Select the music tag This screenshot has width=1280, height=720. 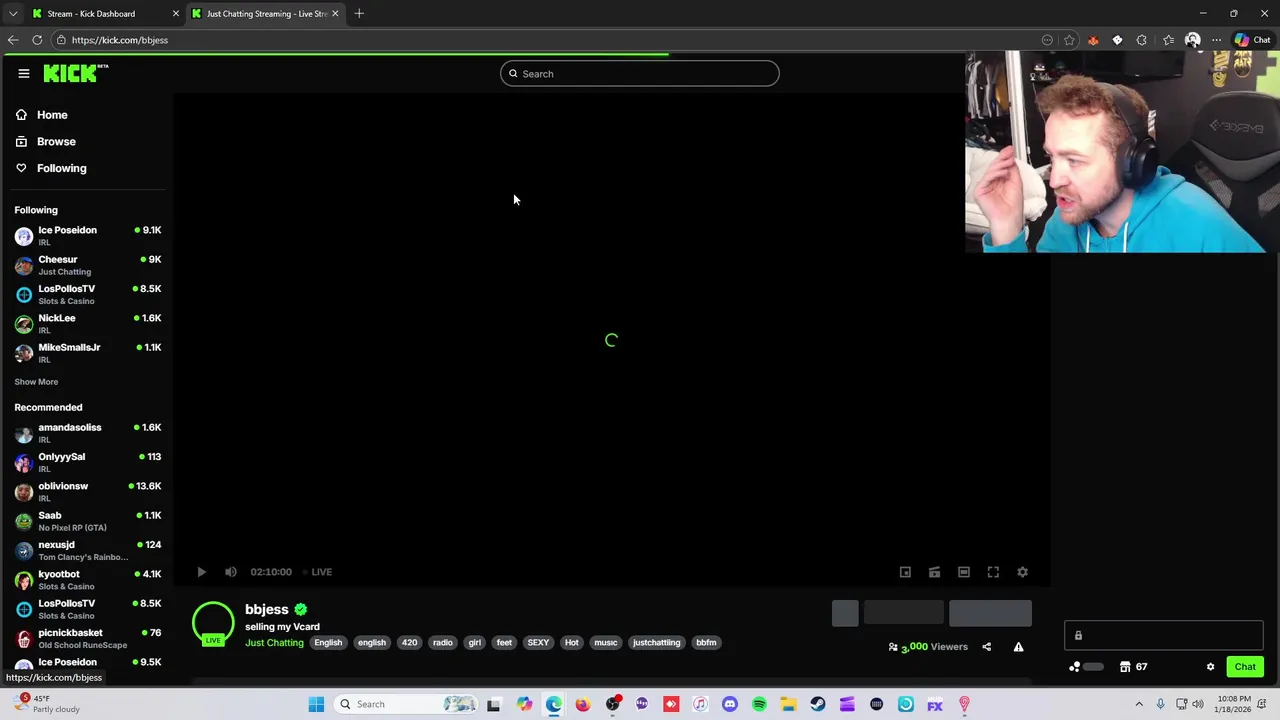click(606, 643)
